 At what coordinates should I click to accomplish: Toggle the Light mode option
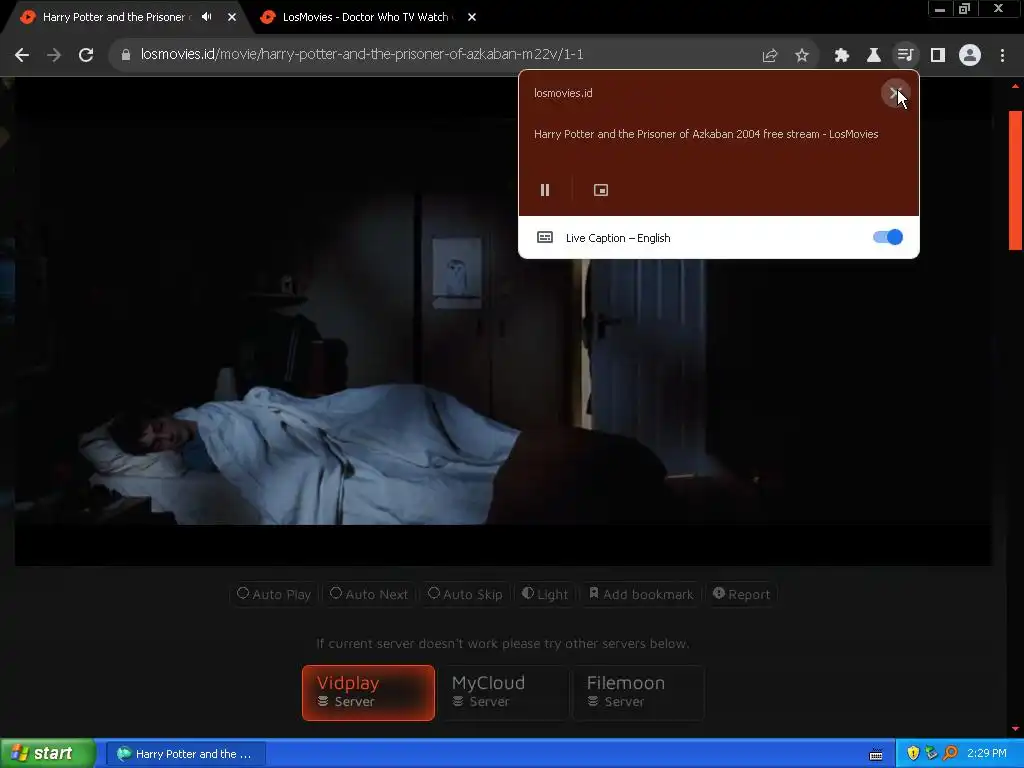545,594
